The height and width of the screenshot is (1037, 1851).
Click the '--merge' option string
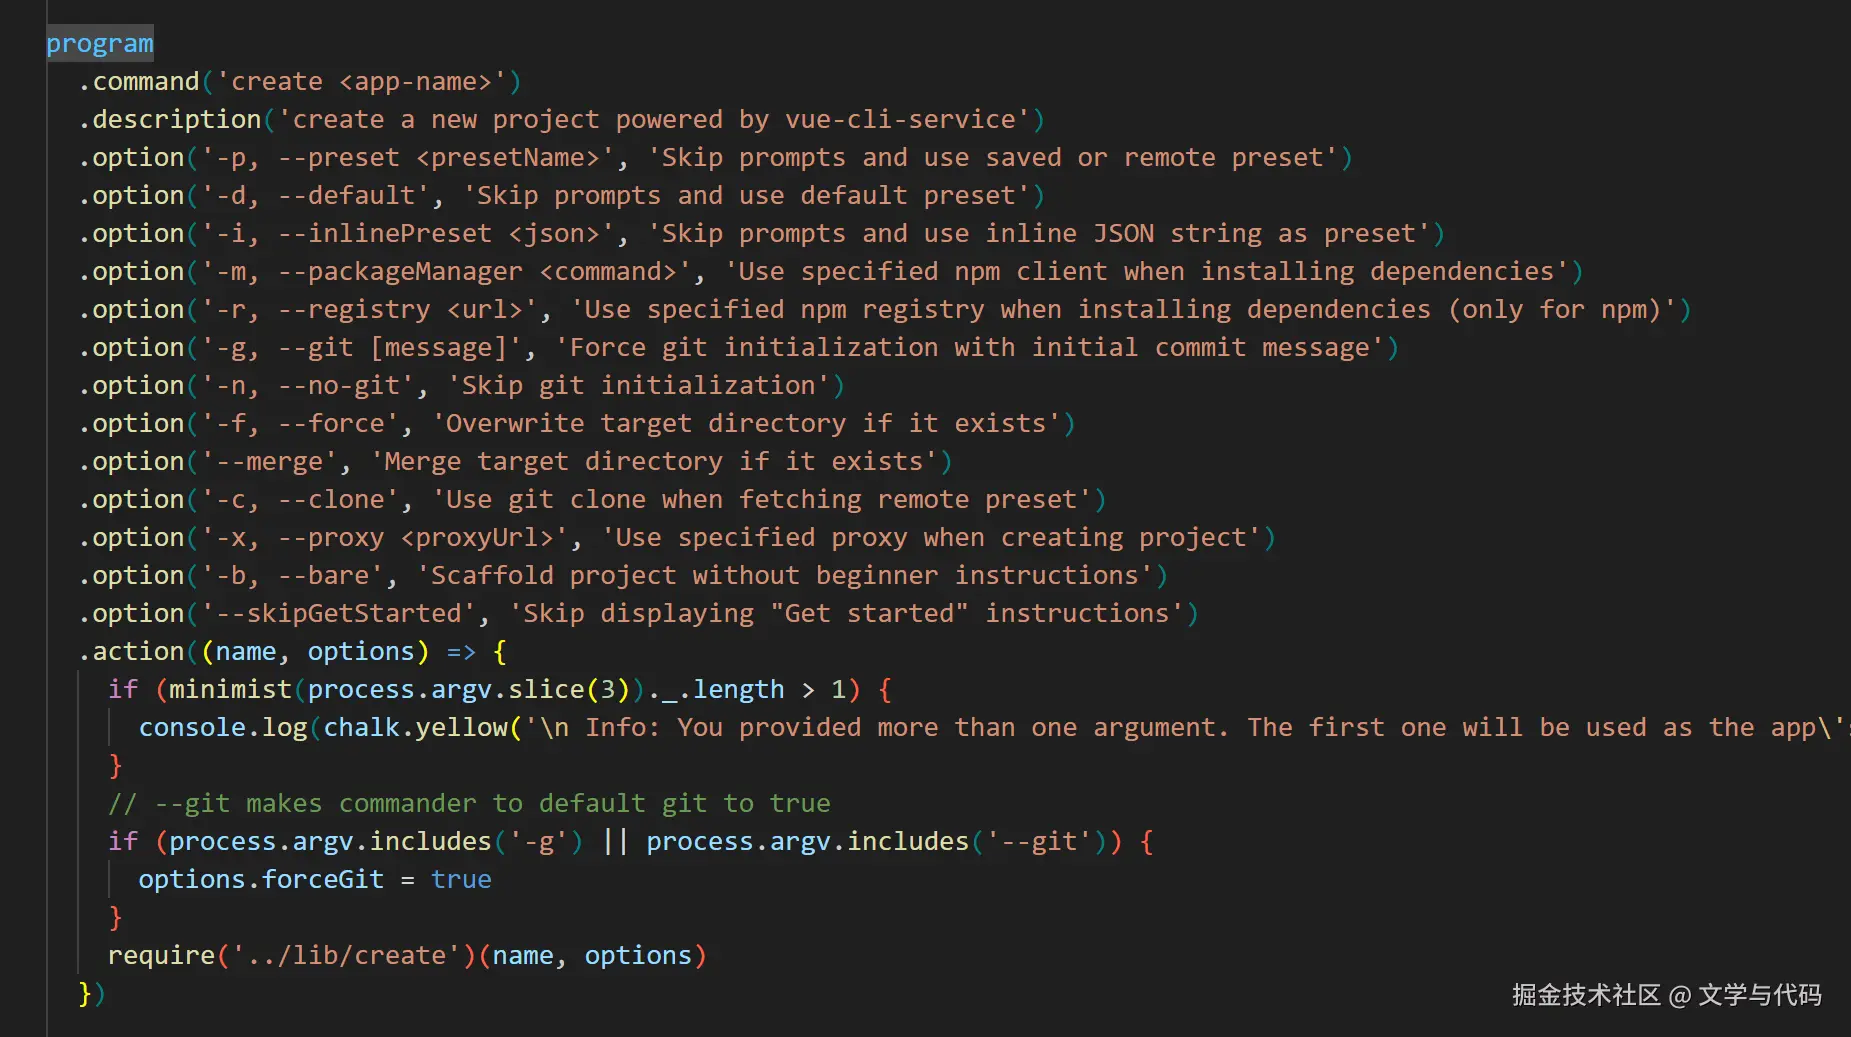tap(276, 462)
